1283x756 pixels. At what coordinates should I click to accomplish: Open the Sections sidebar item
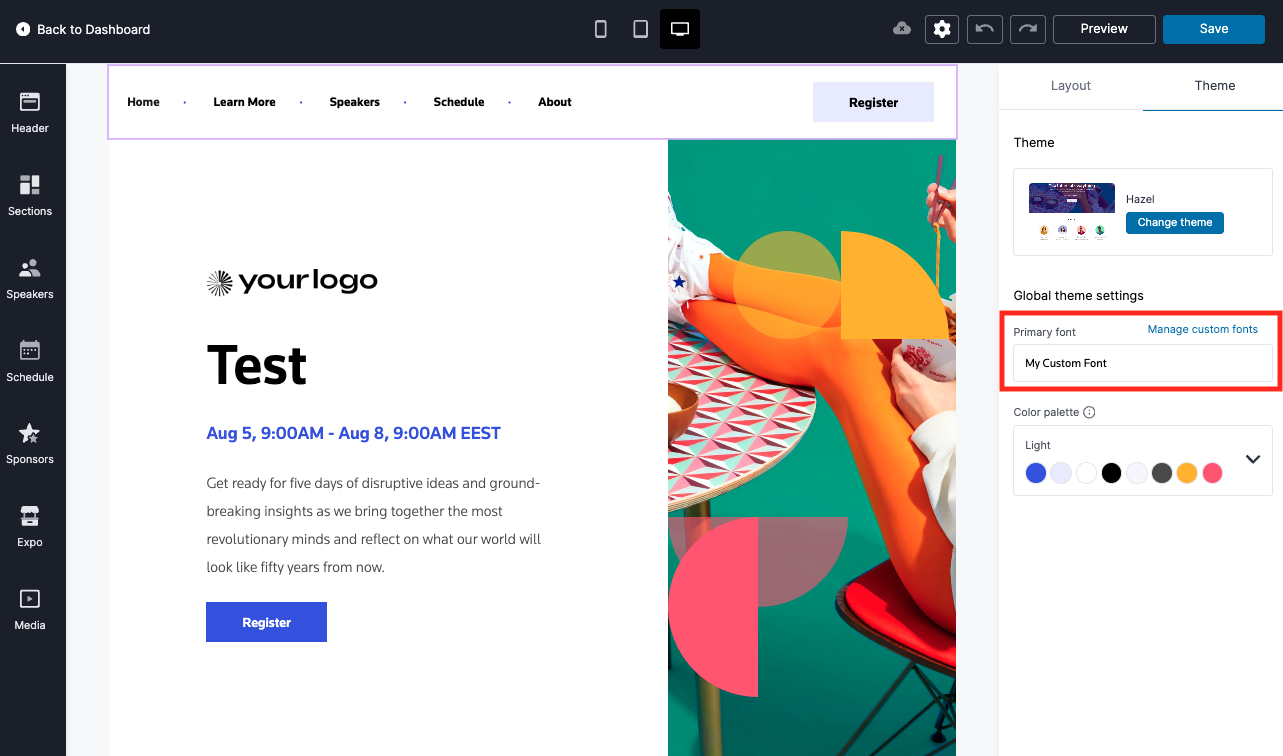point(30,195)
